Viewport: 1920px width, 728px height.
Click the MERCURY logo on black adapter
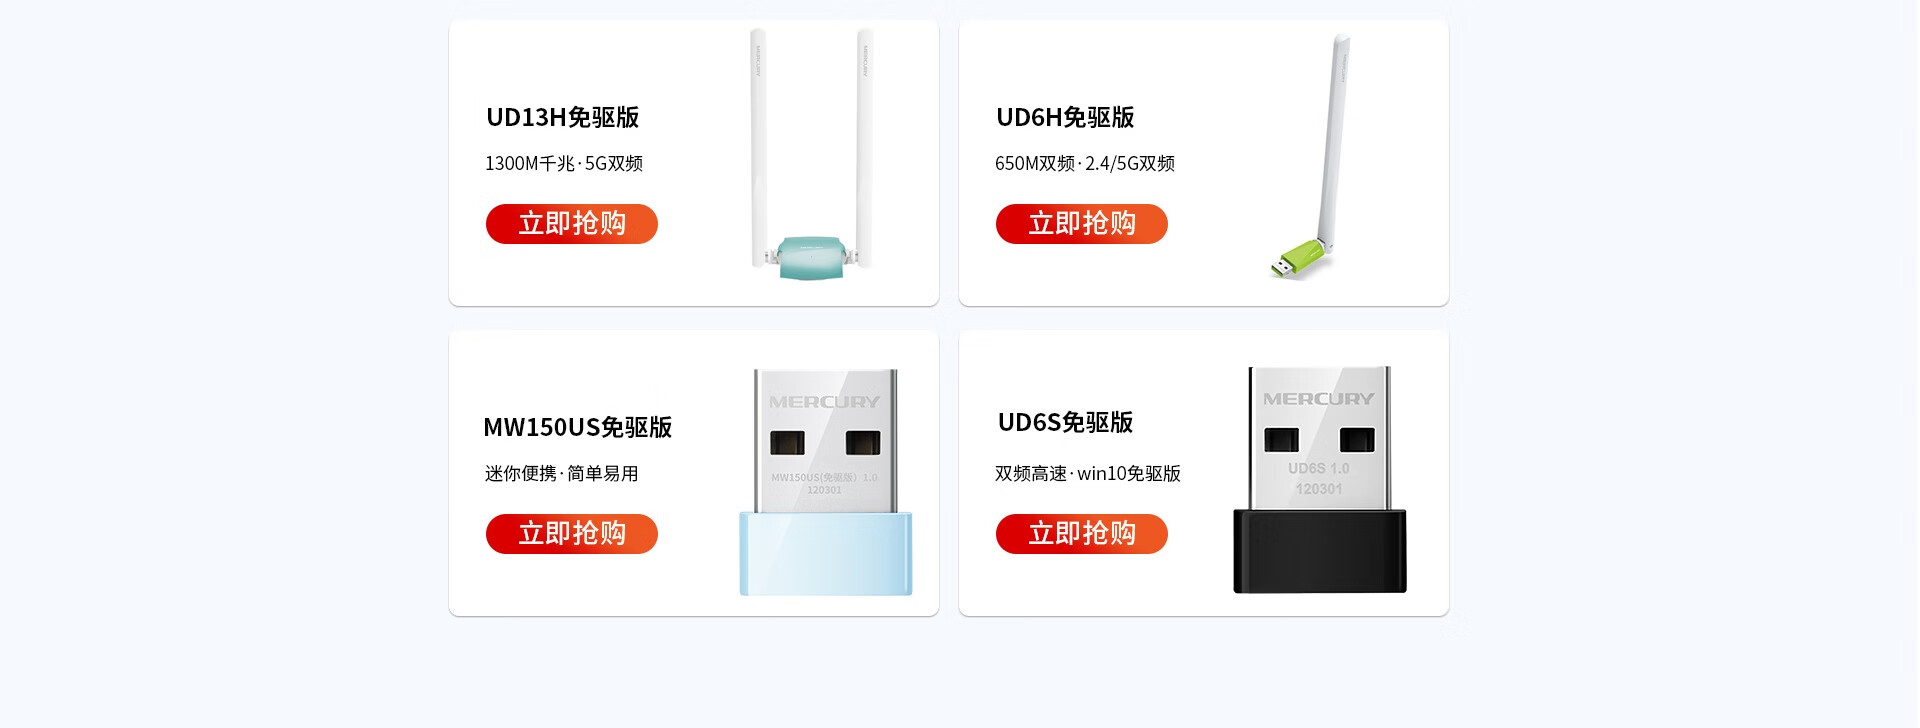[1319, 399]
